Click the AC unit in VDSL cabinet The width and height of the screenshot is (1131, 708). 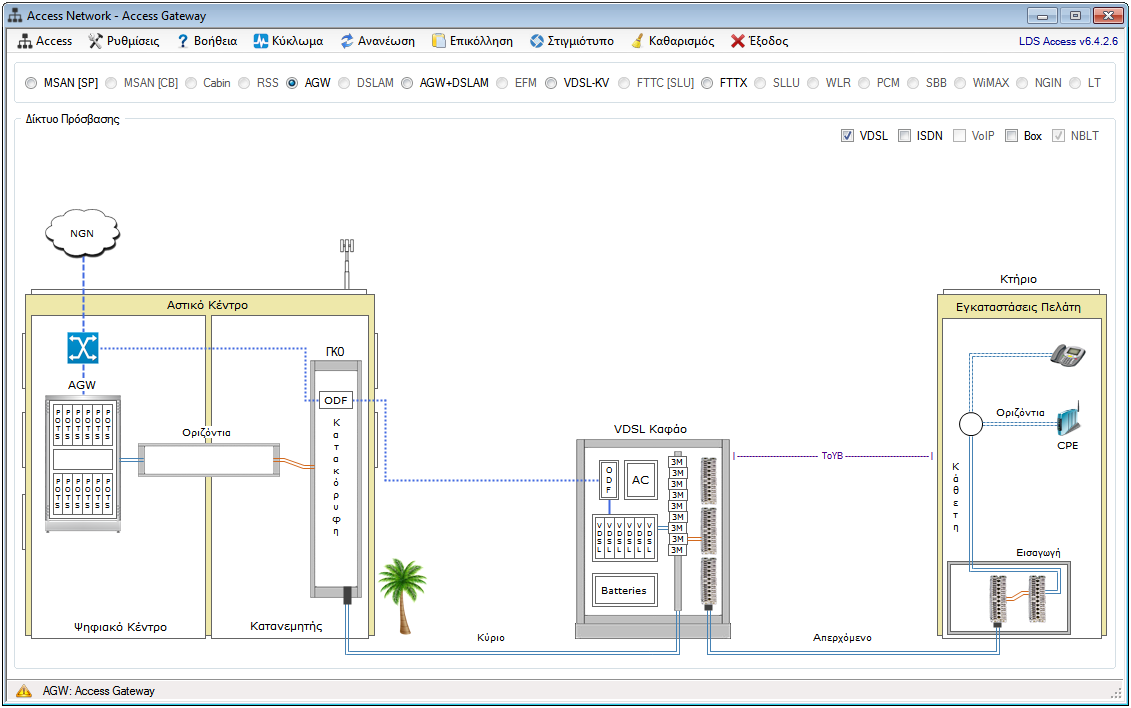pos(640,480)
